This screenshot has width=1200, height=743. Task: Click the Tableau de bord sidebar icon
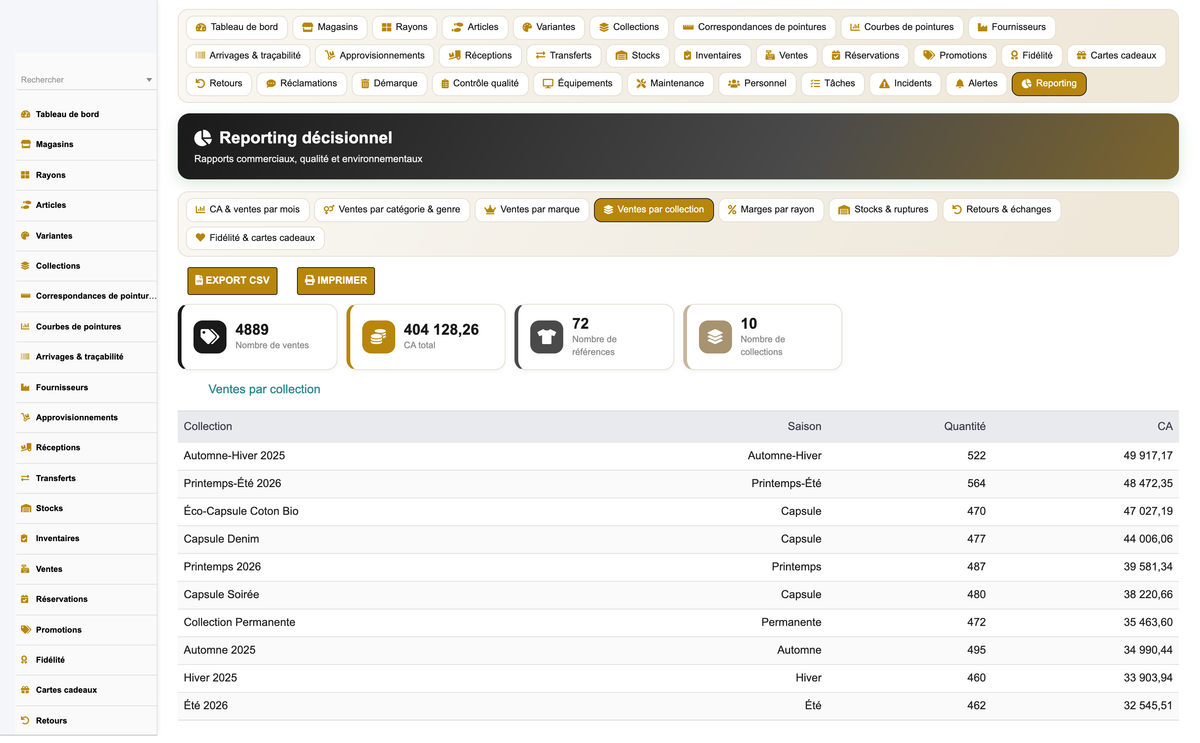25,115
